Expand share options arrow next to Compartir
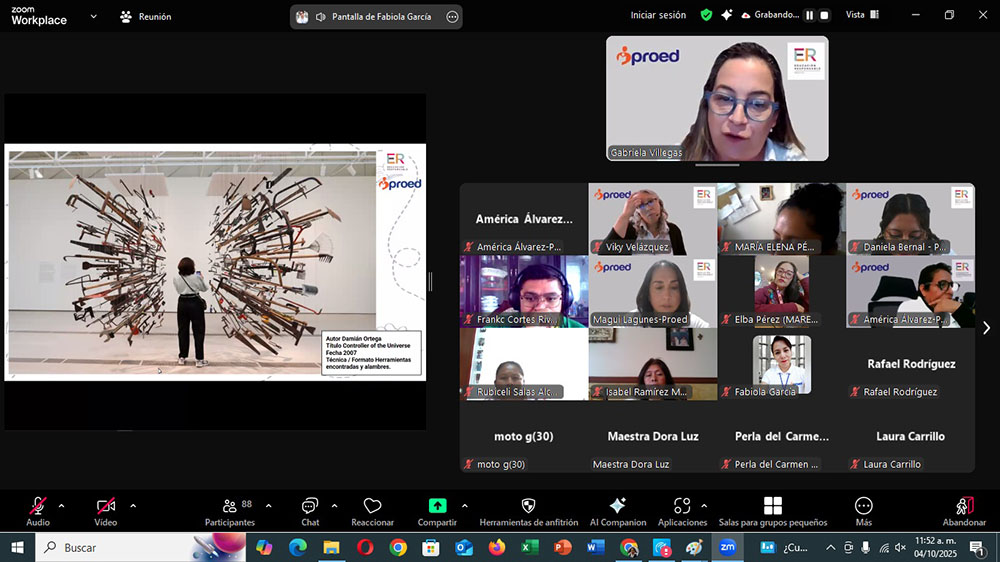Viewport: 1000px width, 562px height. pyautogui.click(x=464, y=506)
